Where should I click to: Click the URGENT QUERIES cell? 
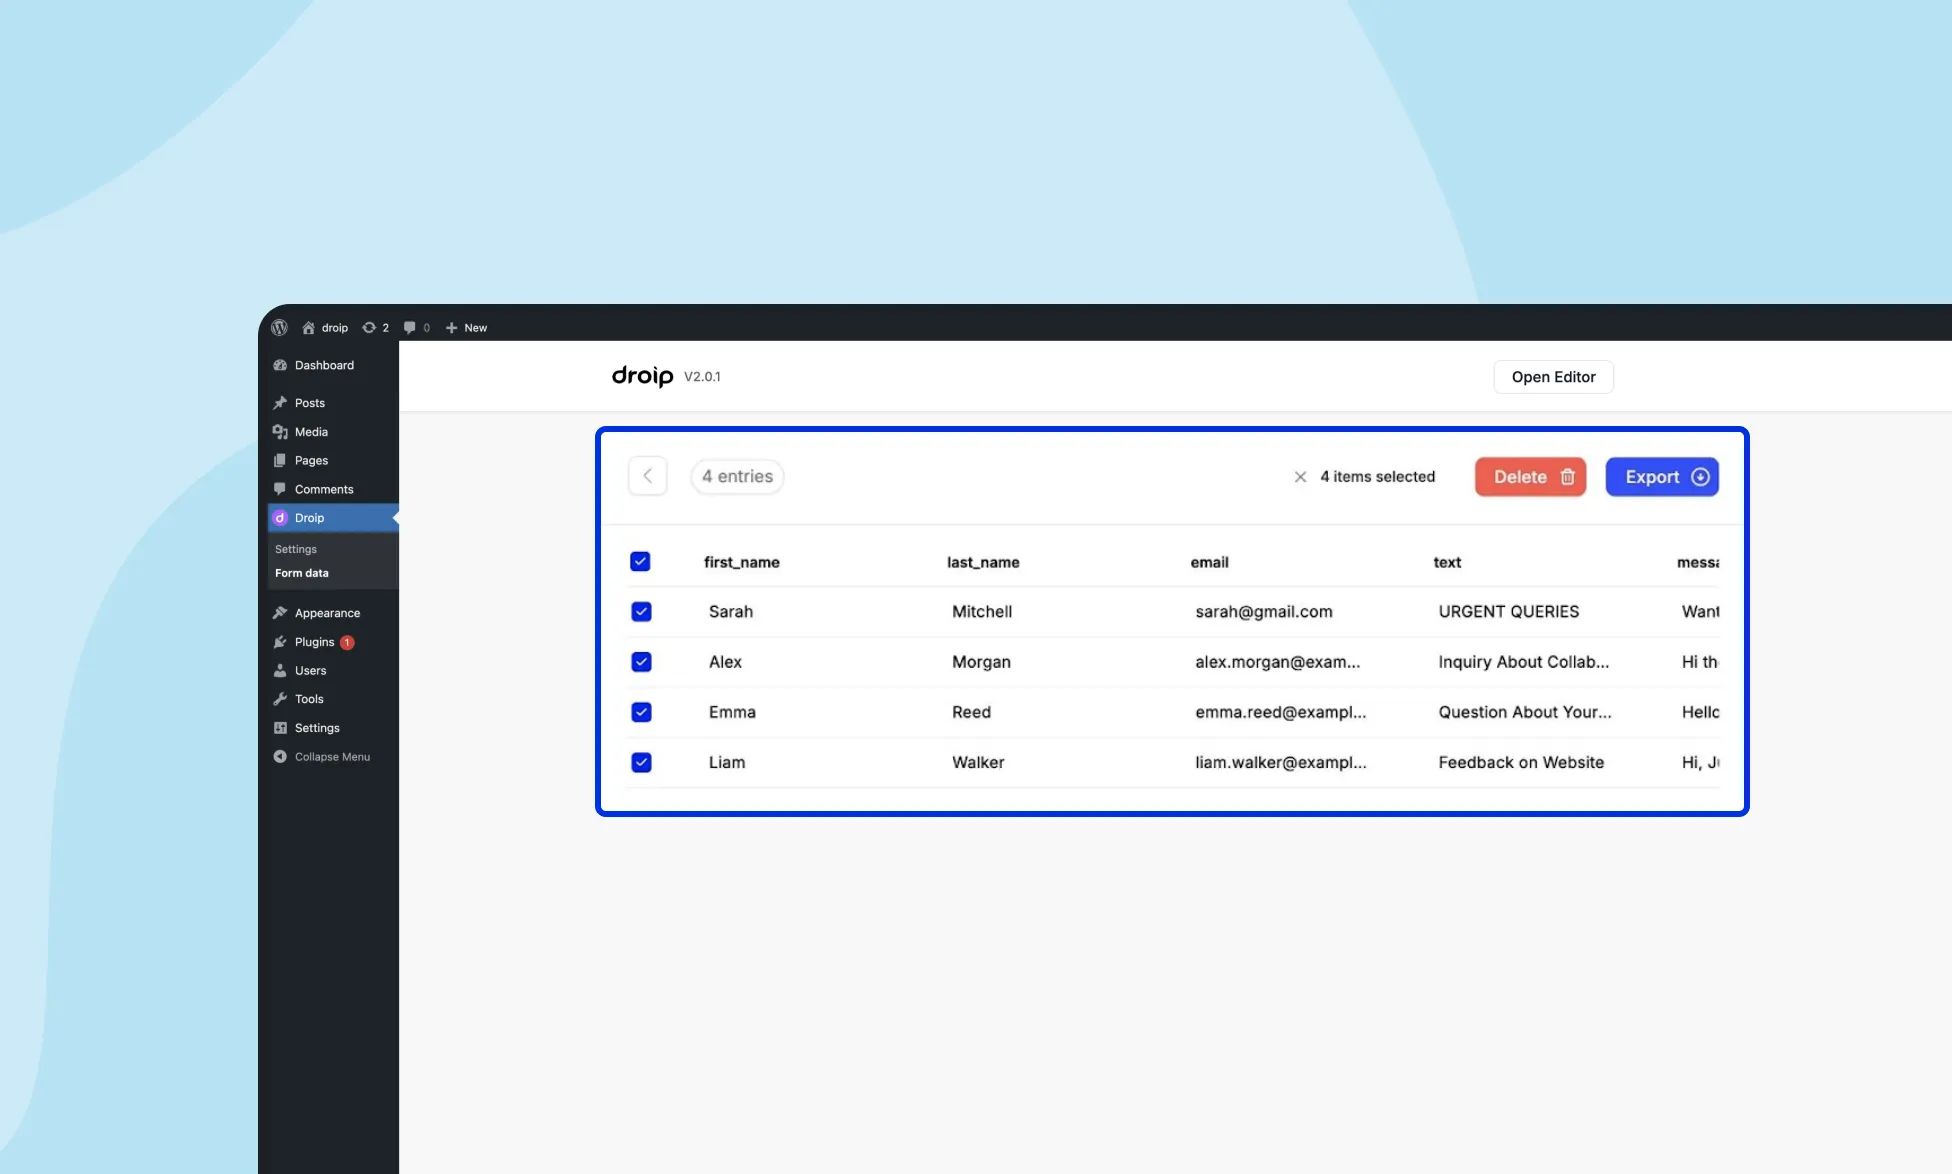1509,612
